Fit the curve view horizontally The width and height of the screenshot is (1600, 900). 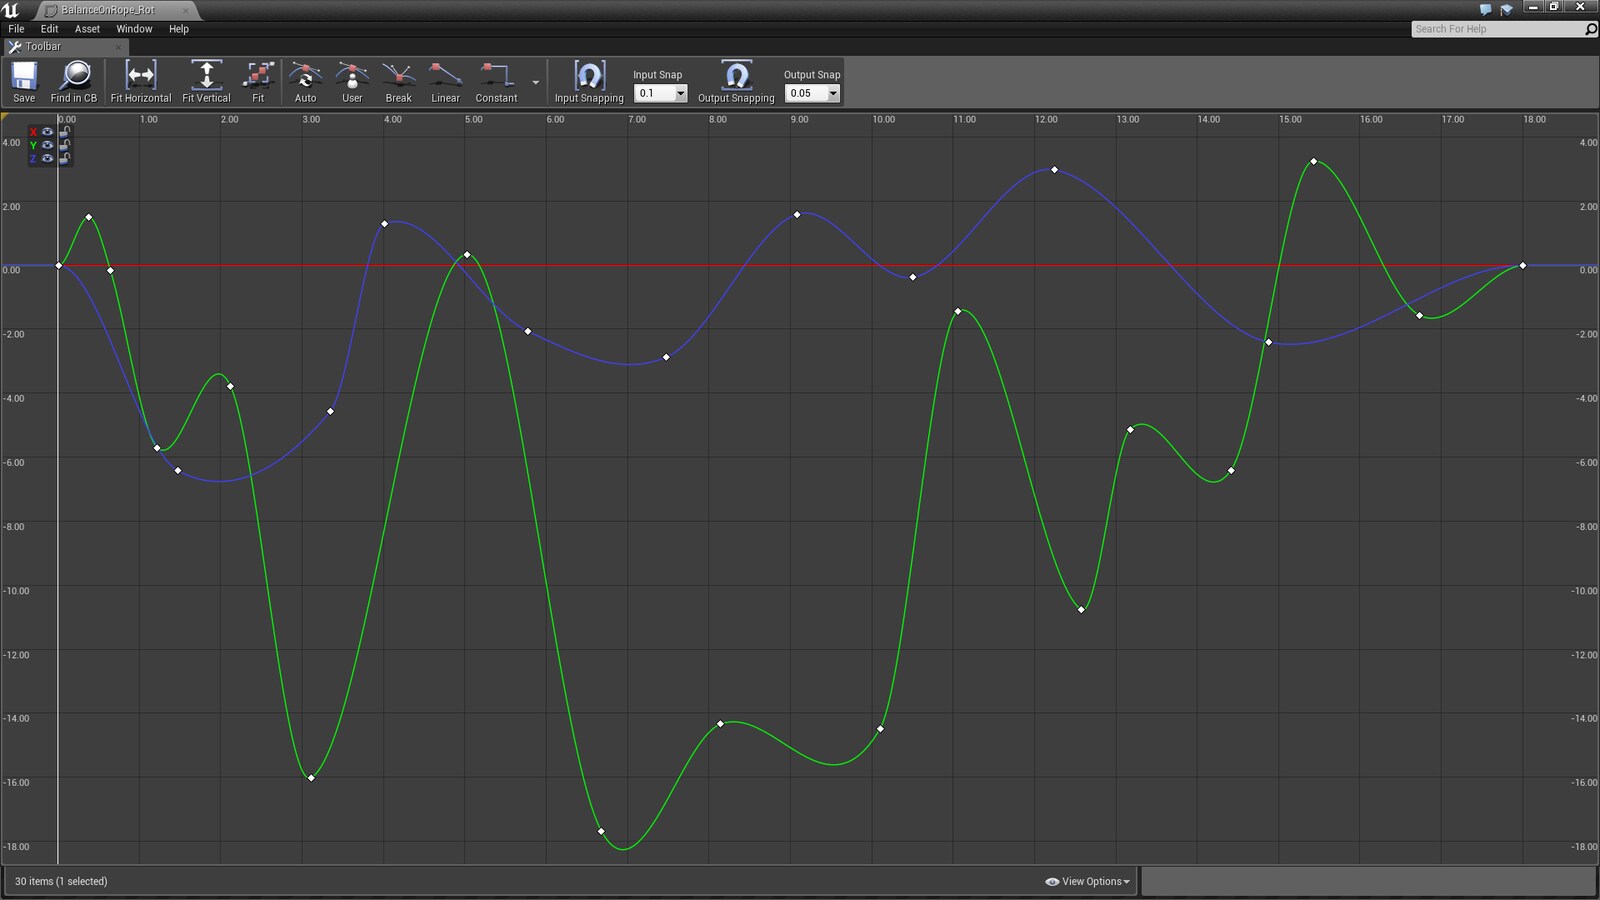pyautogui.click(x=140, y=81)
